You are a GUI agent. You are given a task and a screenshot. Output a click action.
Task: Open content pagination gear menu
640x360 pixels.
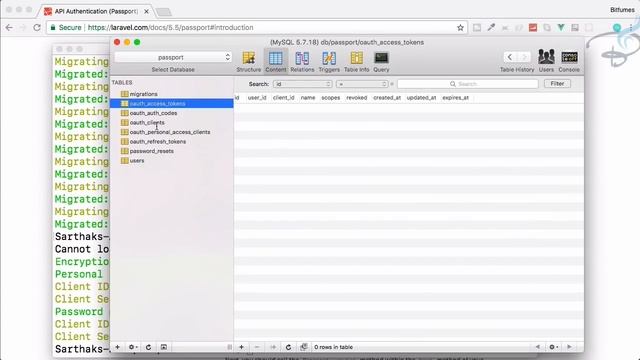(553, 347)
